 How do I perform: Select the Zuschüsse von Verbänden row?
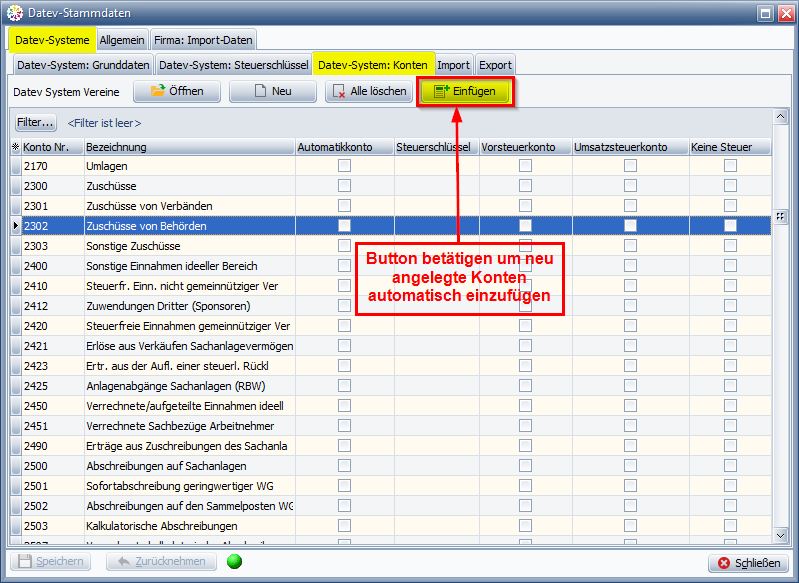[391, 206]
